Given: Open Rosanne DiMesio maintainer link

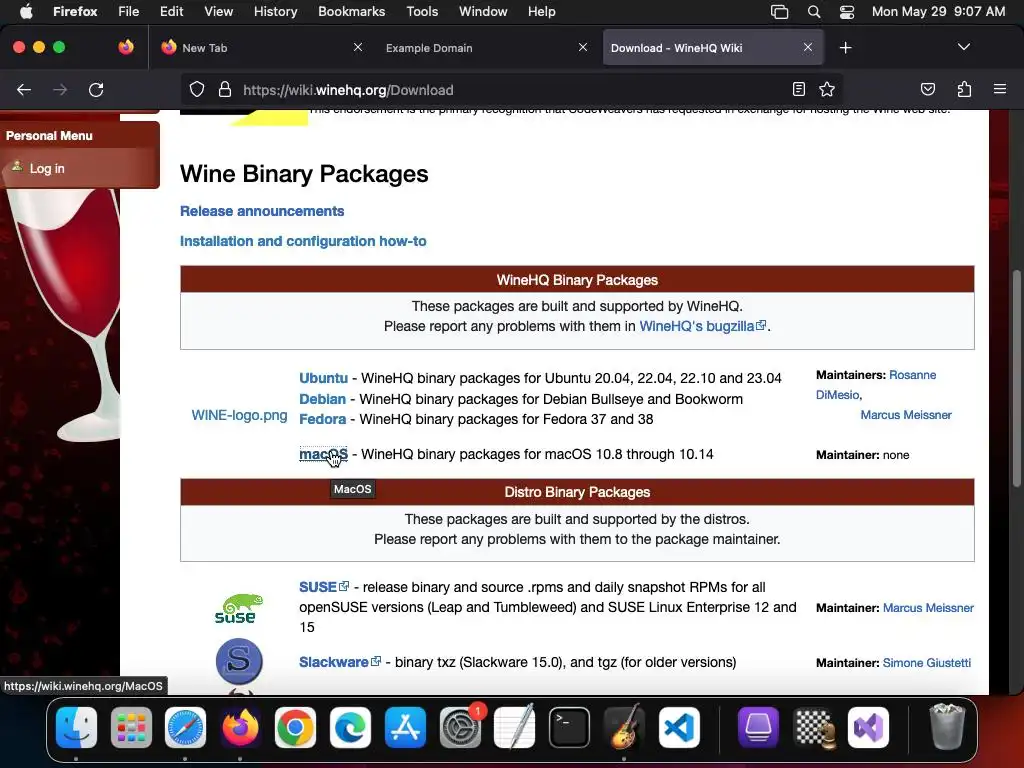Looking at the screenshot, I should [x=913, y=375].
